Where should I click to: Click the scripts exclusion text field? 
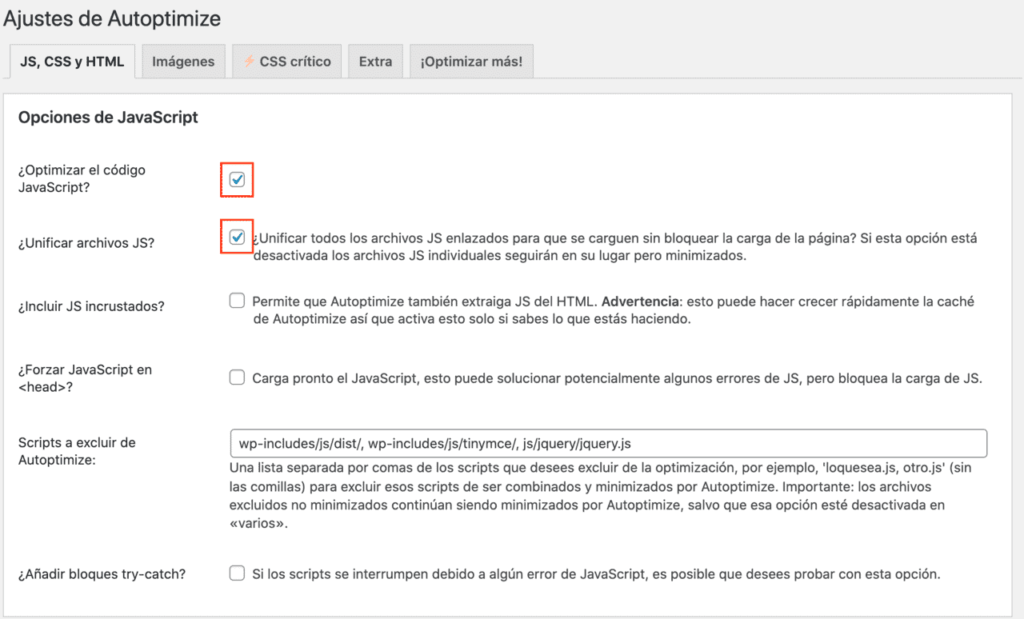pos(607,443)
